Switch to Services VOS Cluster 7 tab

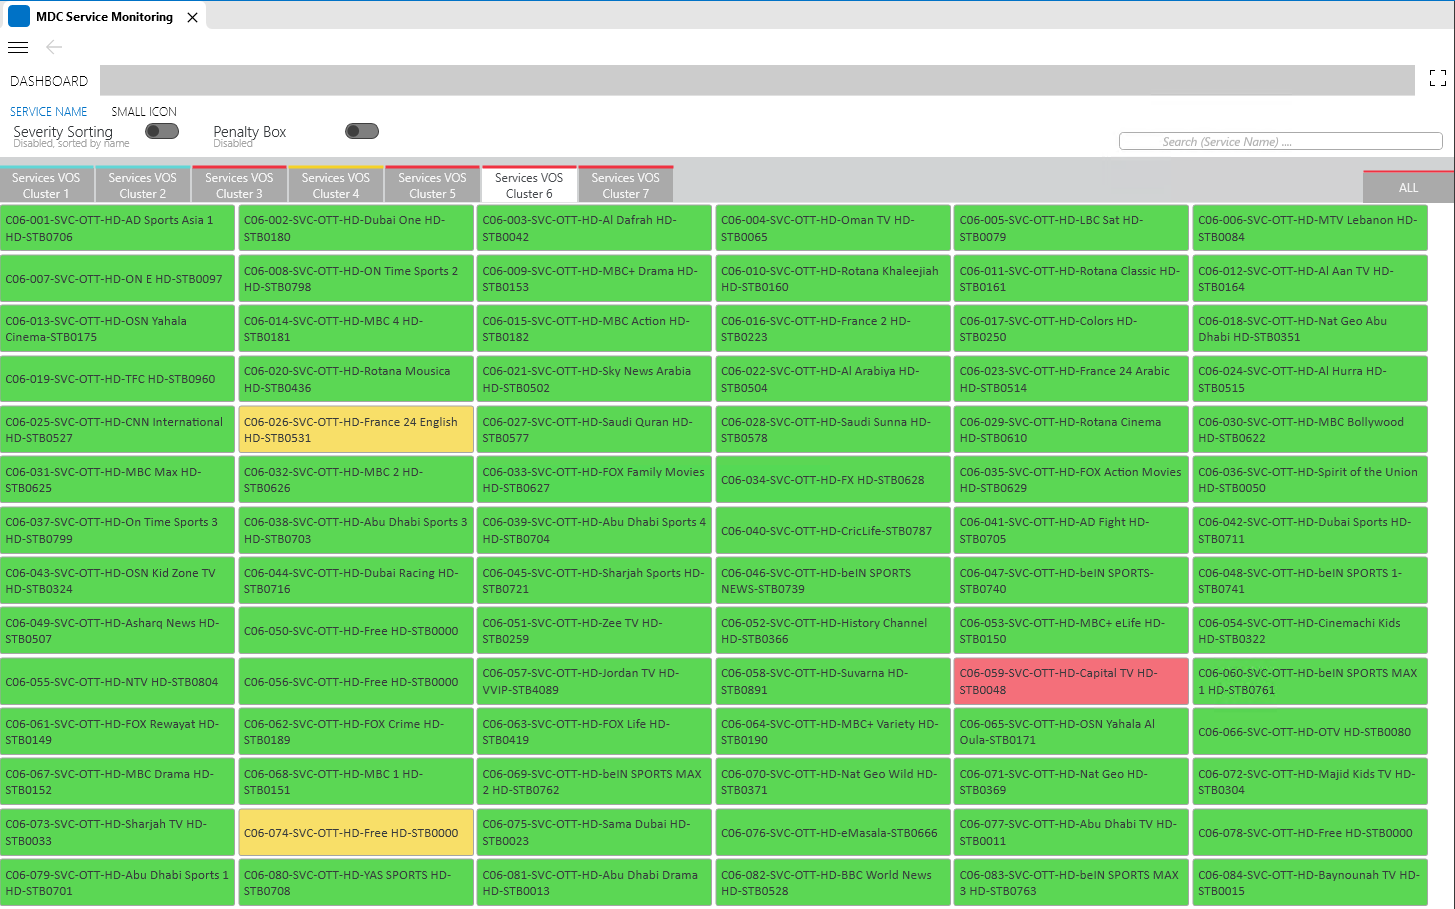pos(626,184)
